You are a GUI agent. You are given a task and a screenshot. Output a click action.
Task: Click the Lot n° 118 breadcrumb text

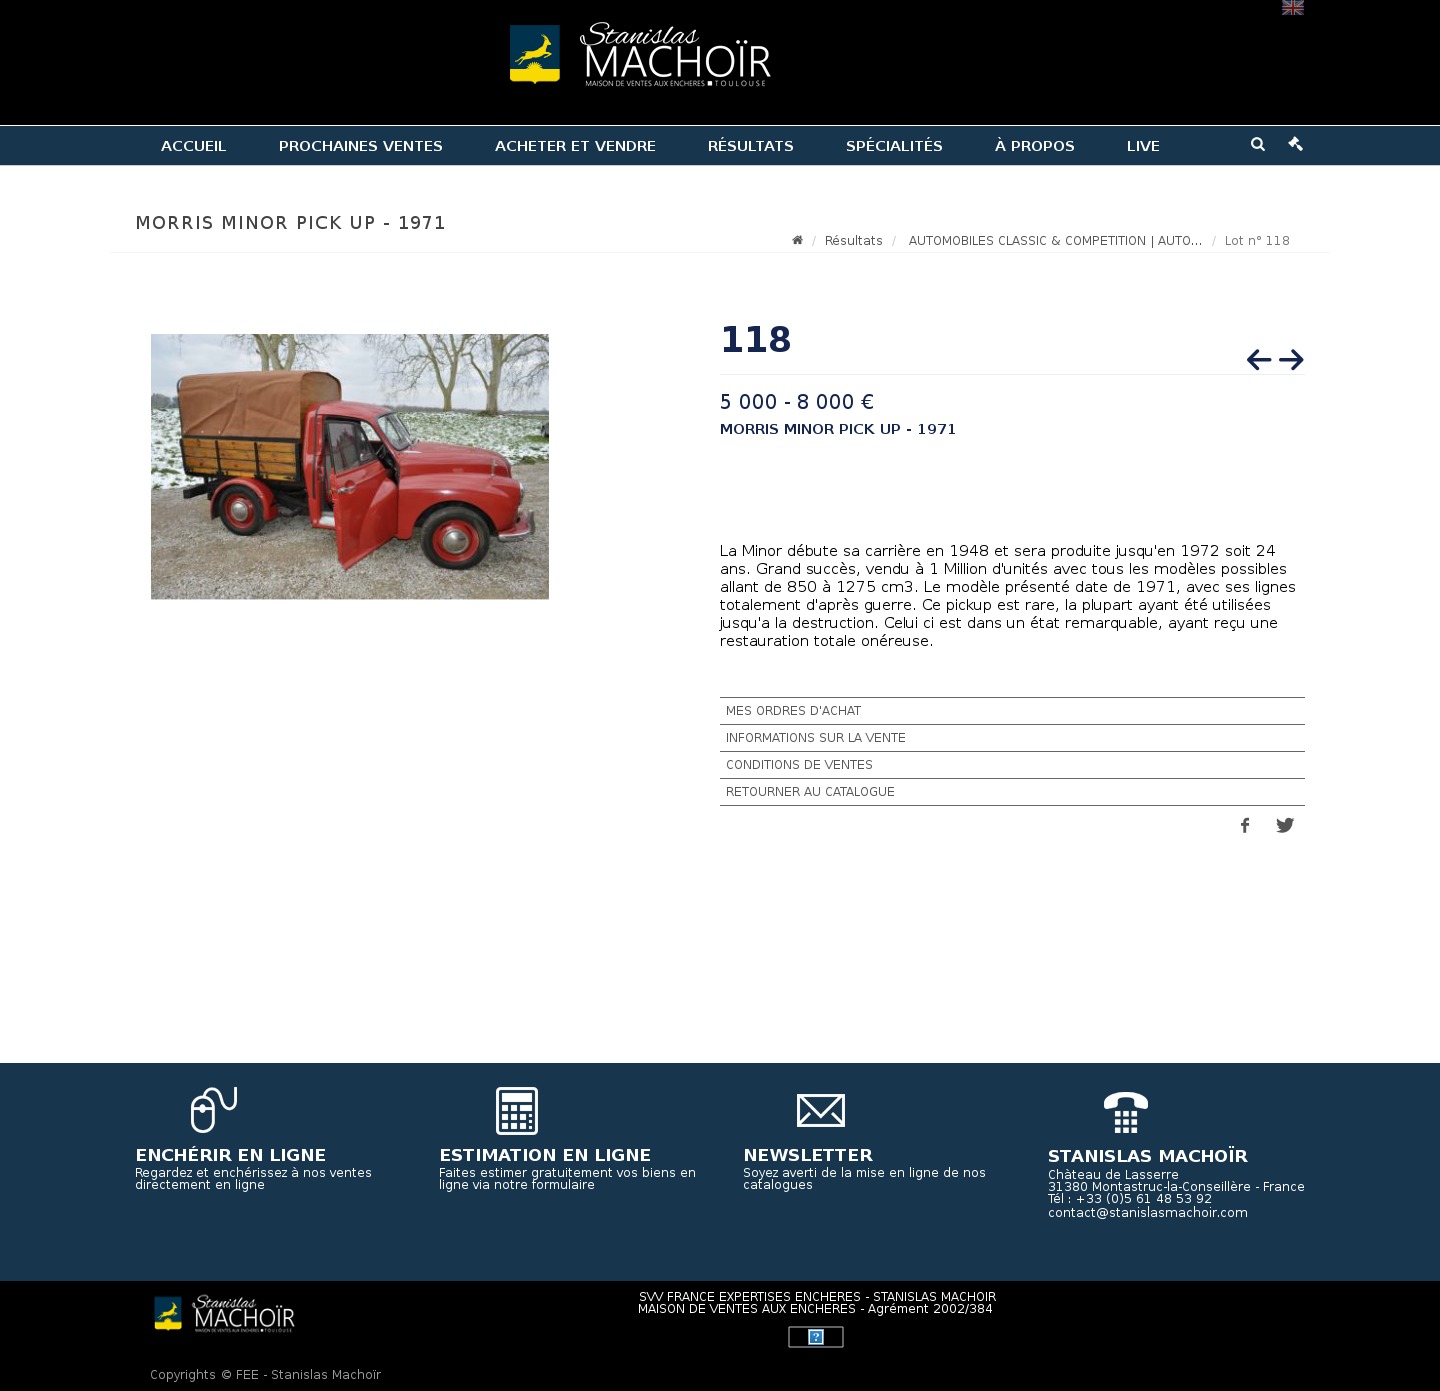coord(1257,240)
